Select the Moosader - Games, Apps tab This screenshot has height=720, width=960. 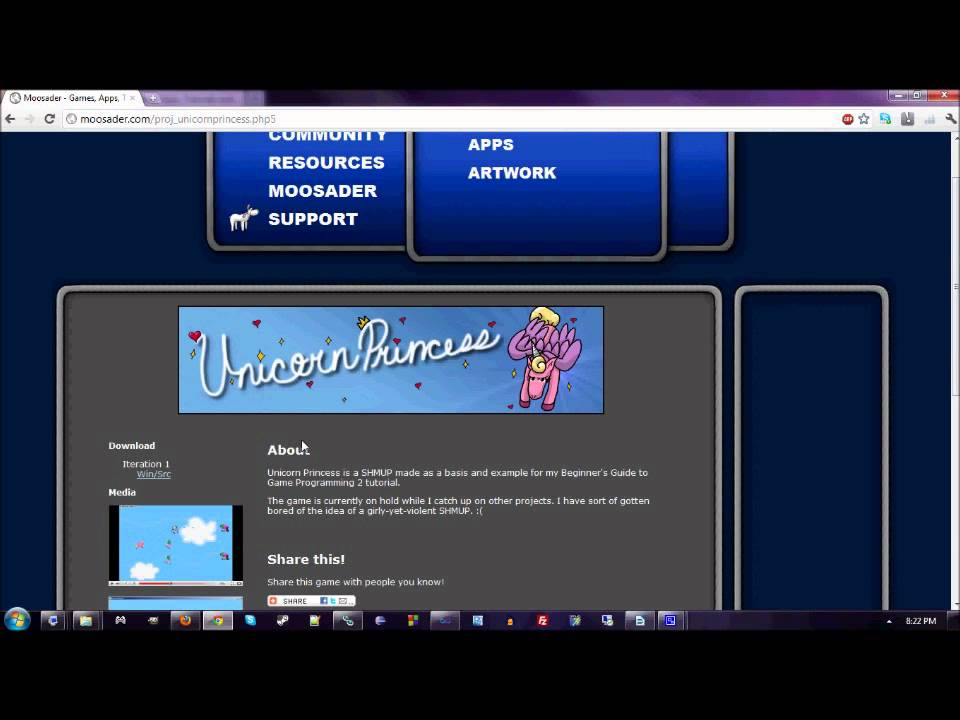pyautogui.click(x=71, y=98)
